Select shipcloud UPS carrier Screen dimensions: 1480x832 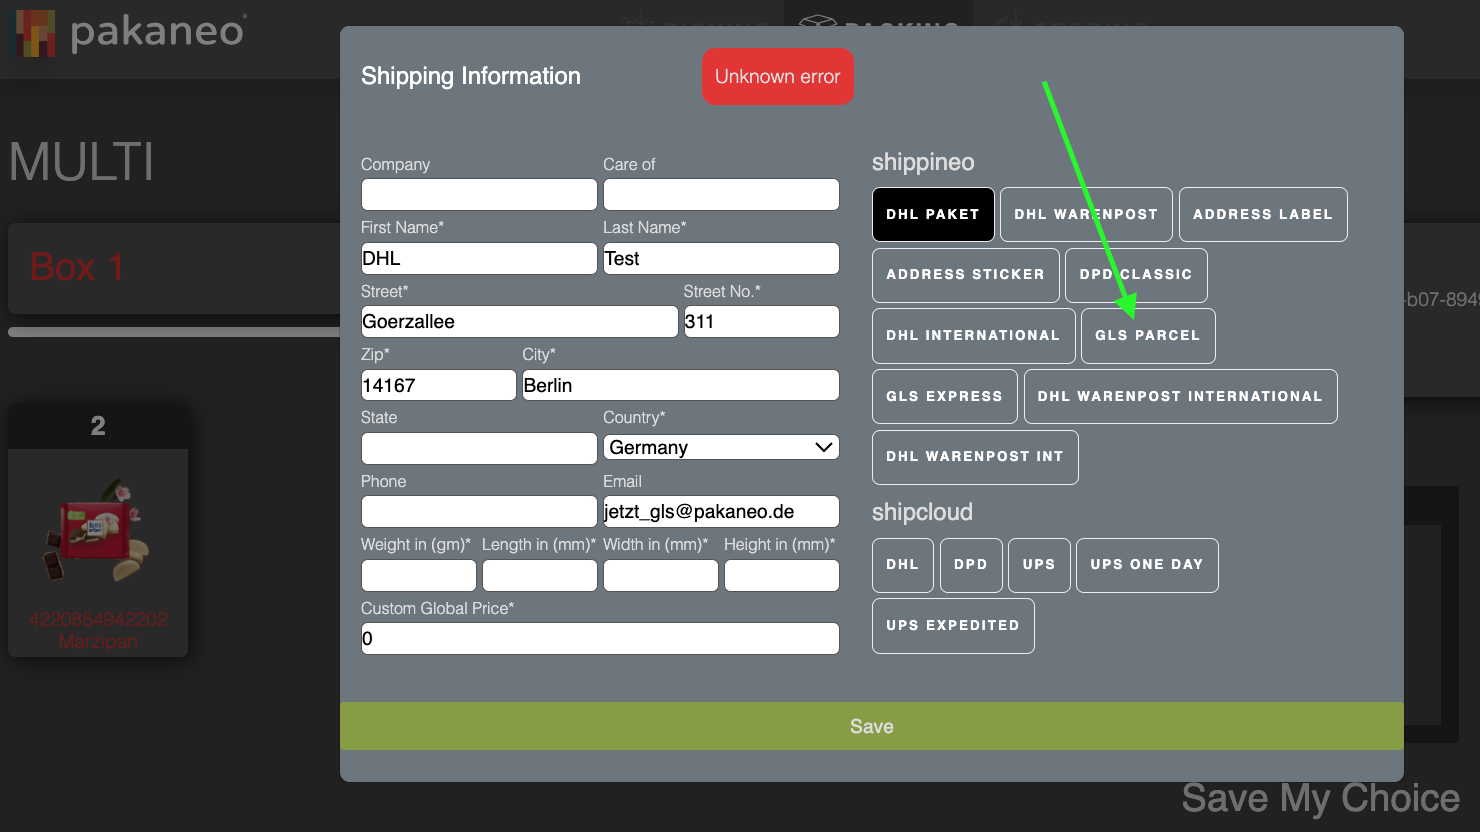[1039, 565]
